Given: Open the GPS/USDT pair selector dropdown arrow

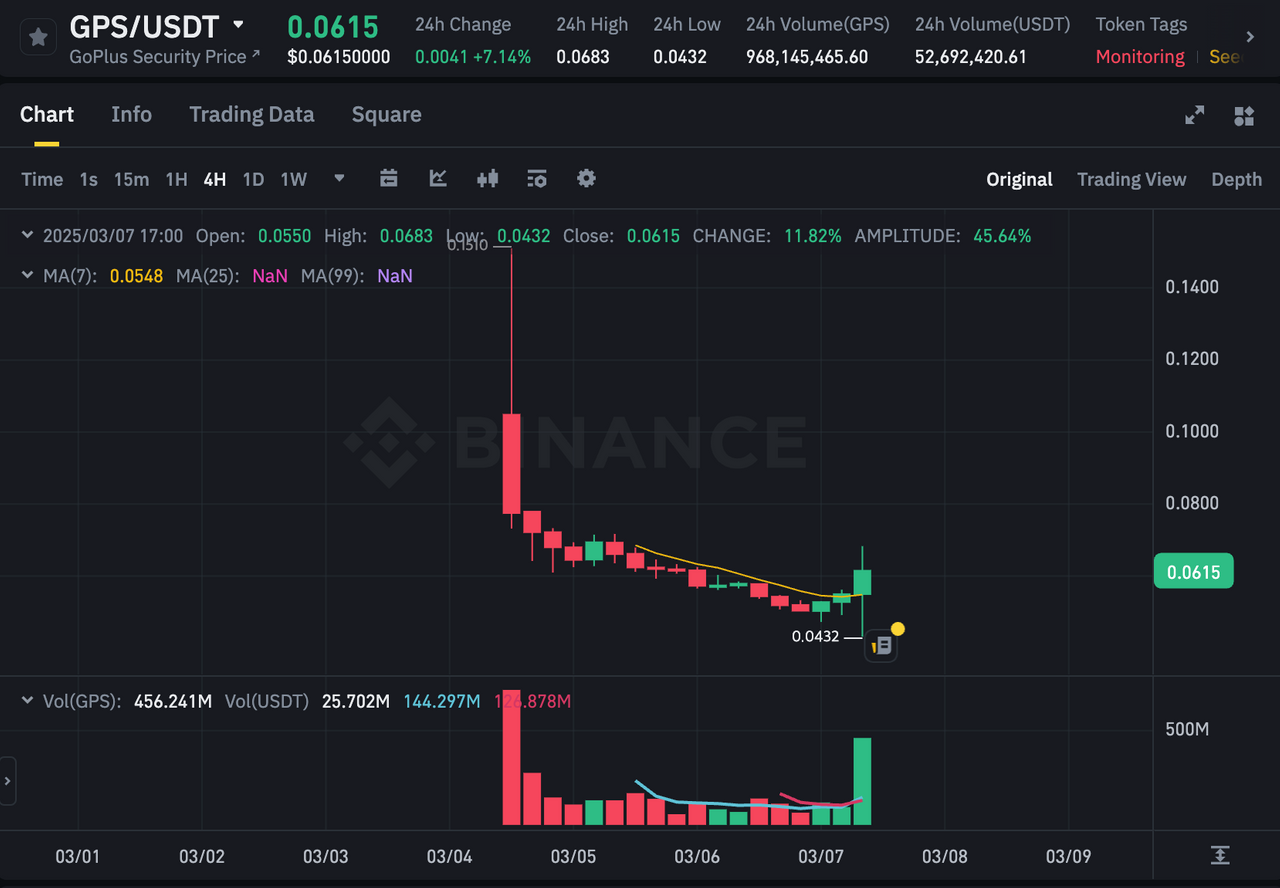Looking at the screenshot, I should [238, 24].
